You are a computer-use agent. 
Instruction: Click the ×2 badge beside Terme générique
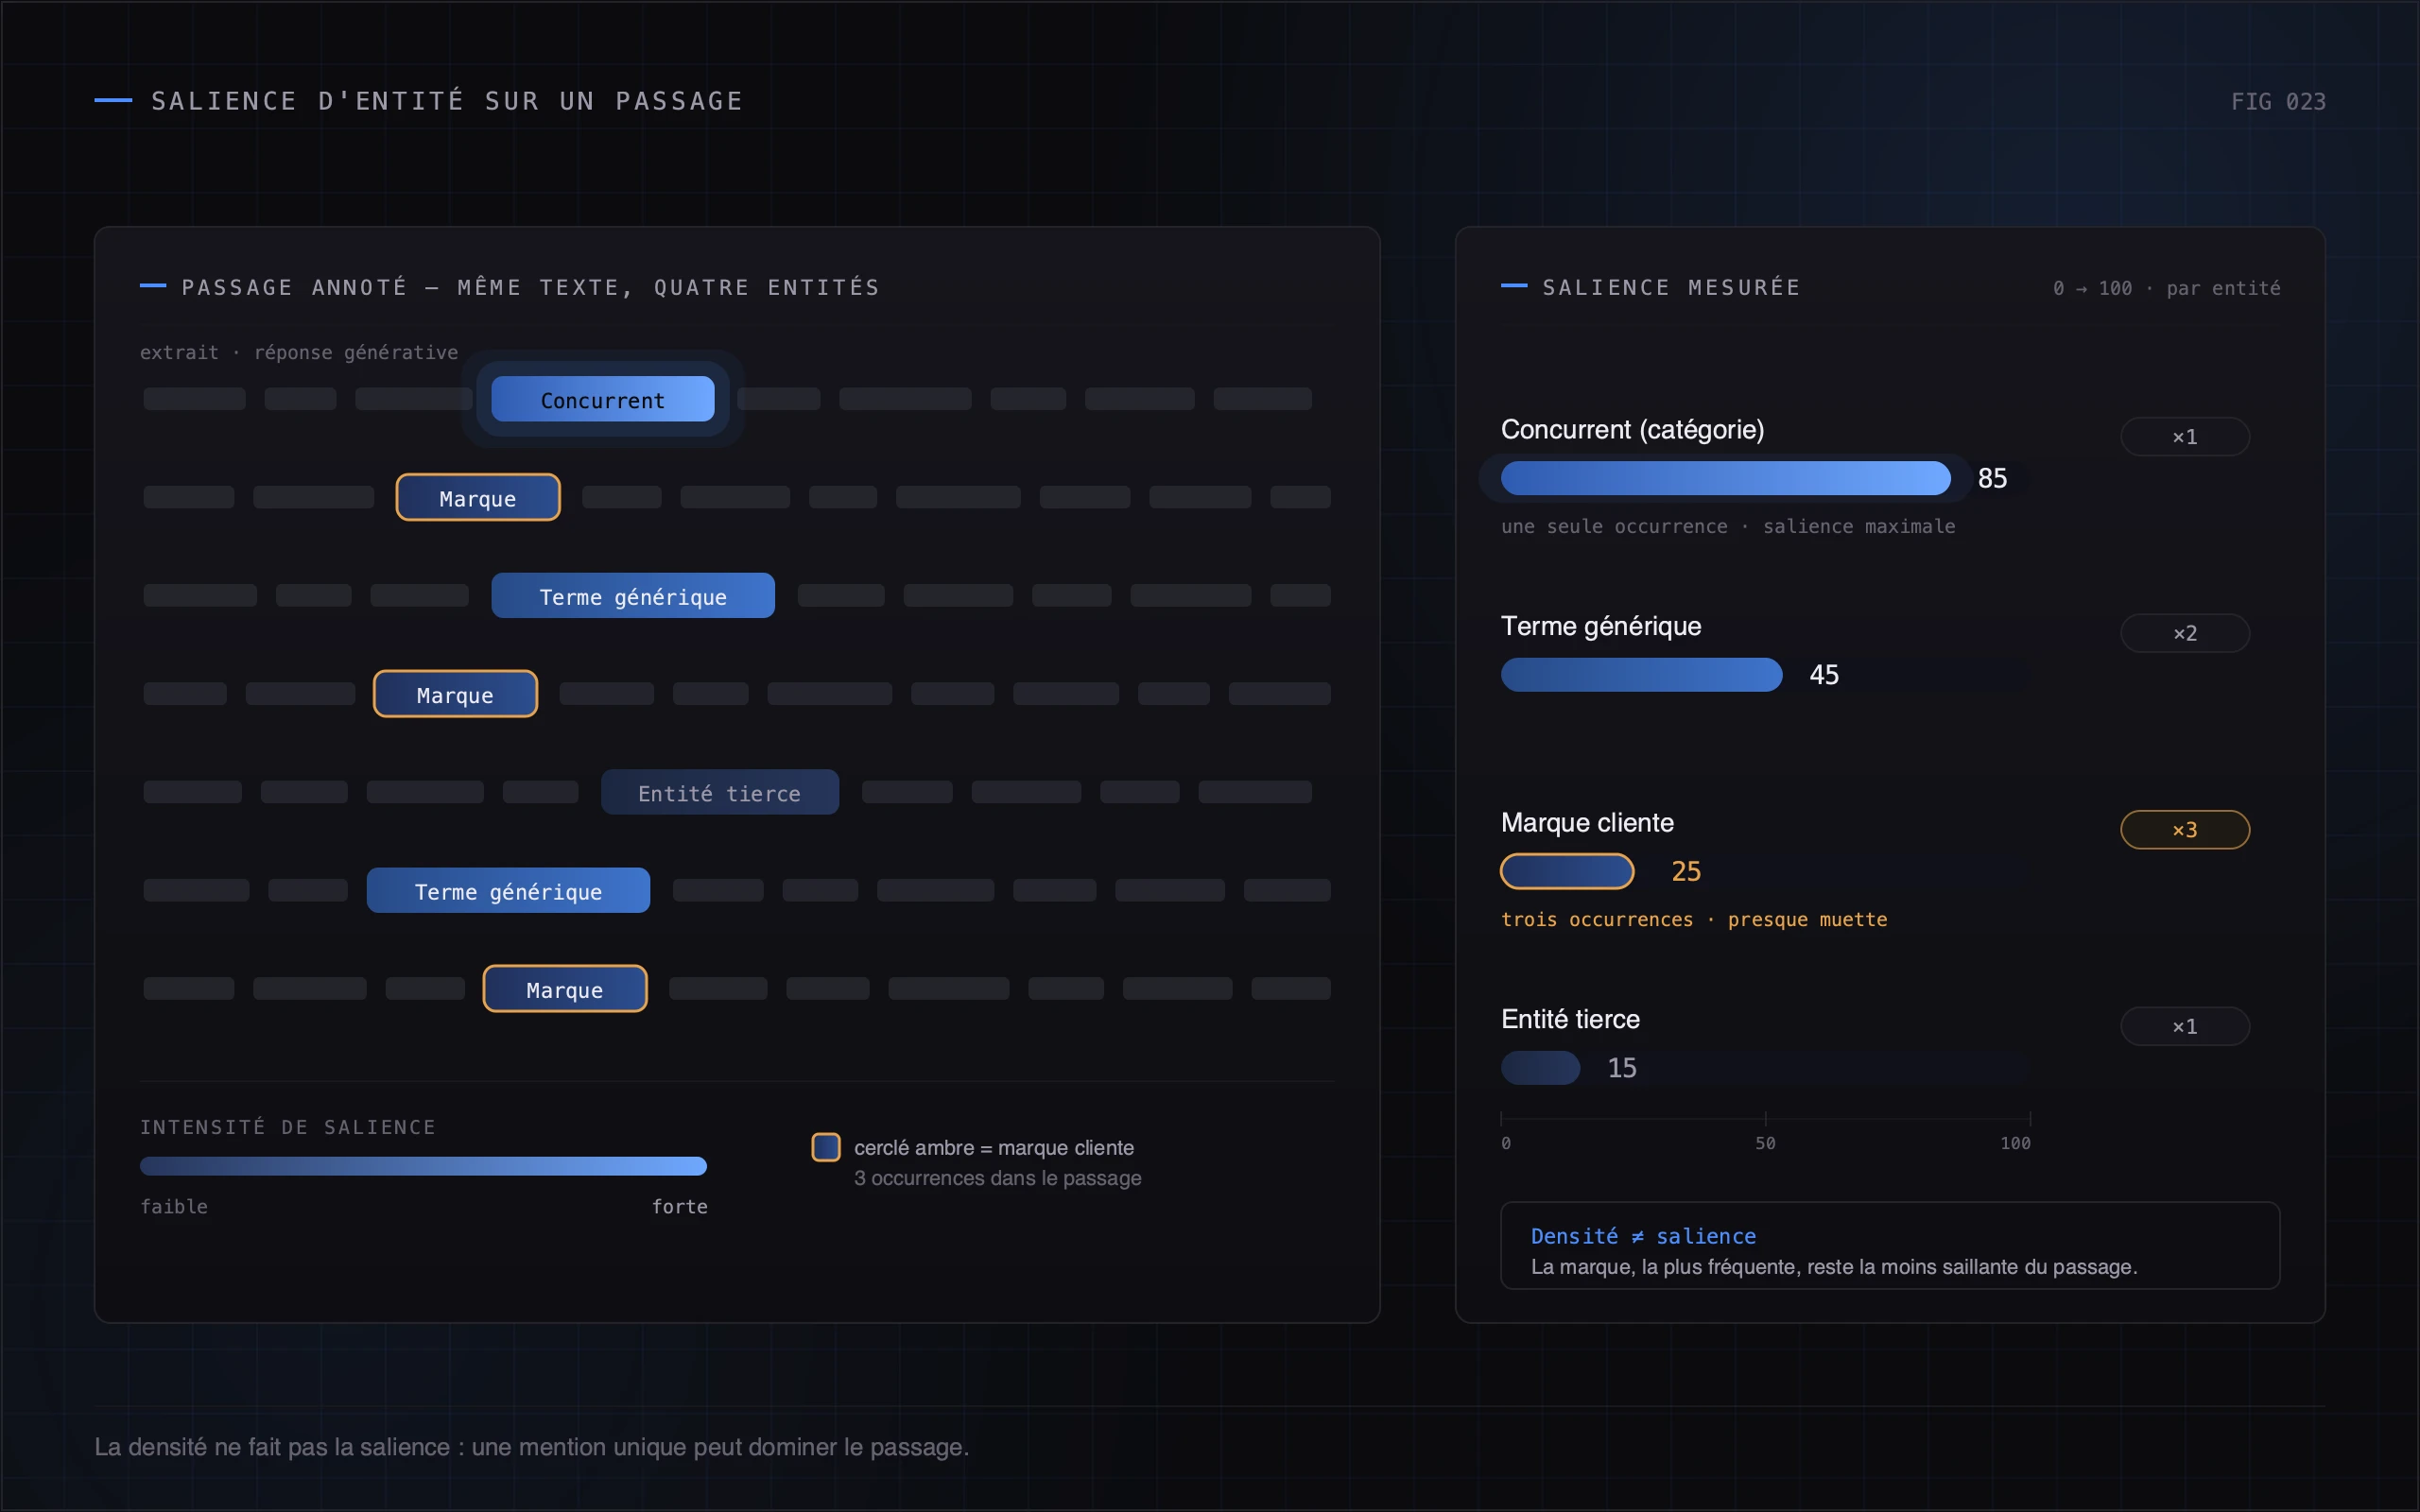(x=2184, y=633)
